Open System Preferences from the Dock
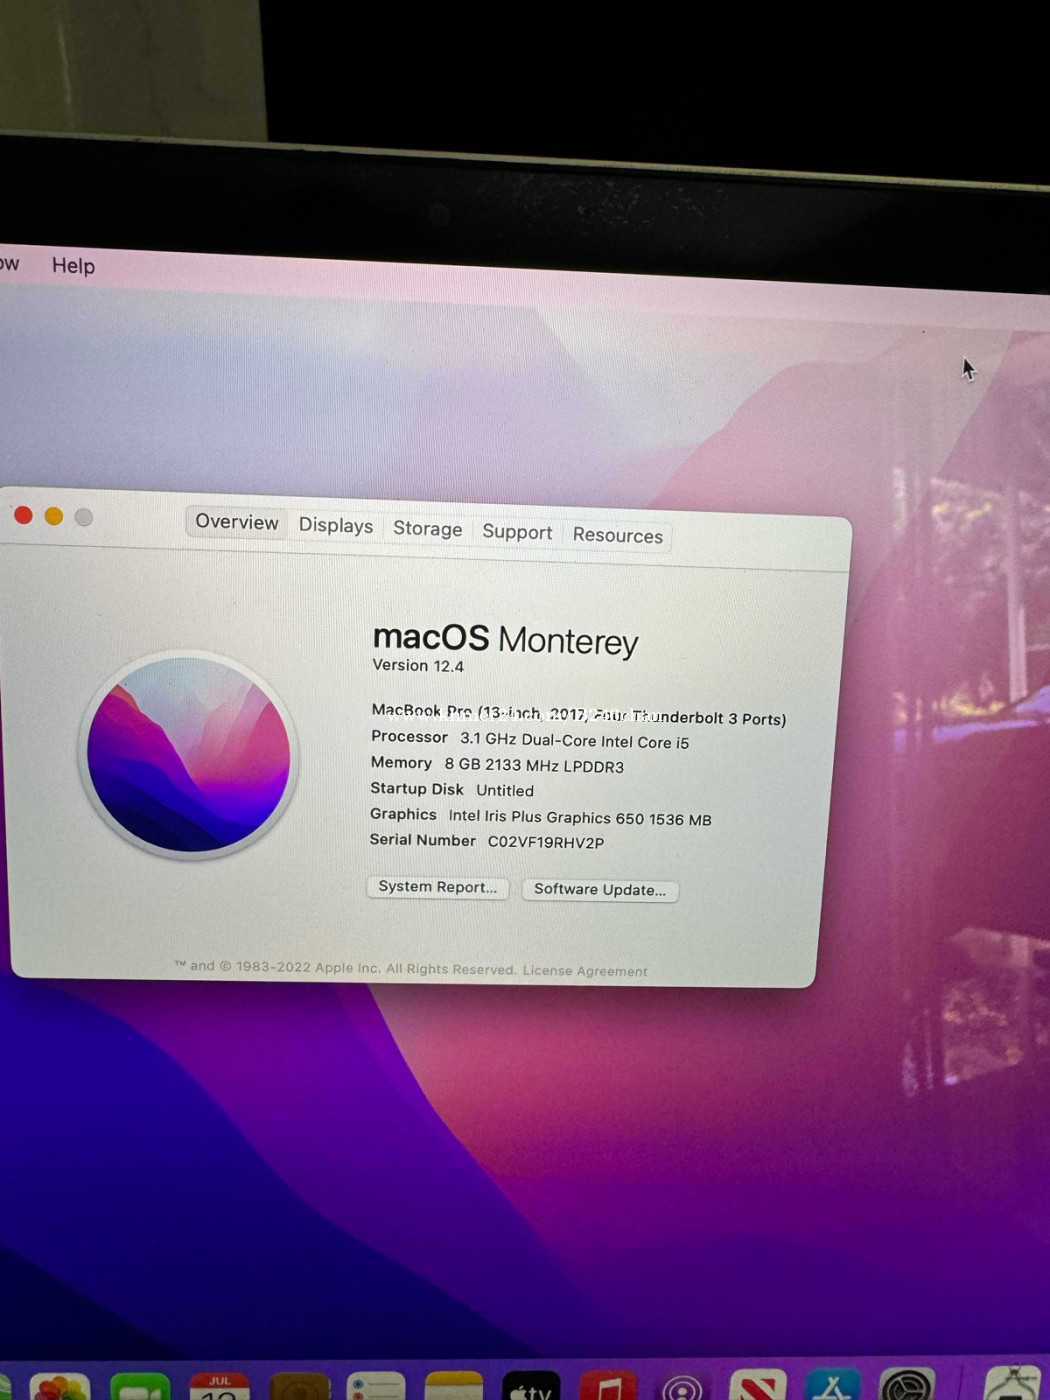The image size is (1050, 1400). point(907,1385)
